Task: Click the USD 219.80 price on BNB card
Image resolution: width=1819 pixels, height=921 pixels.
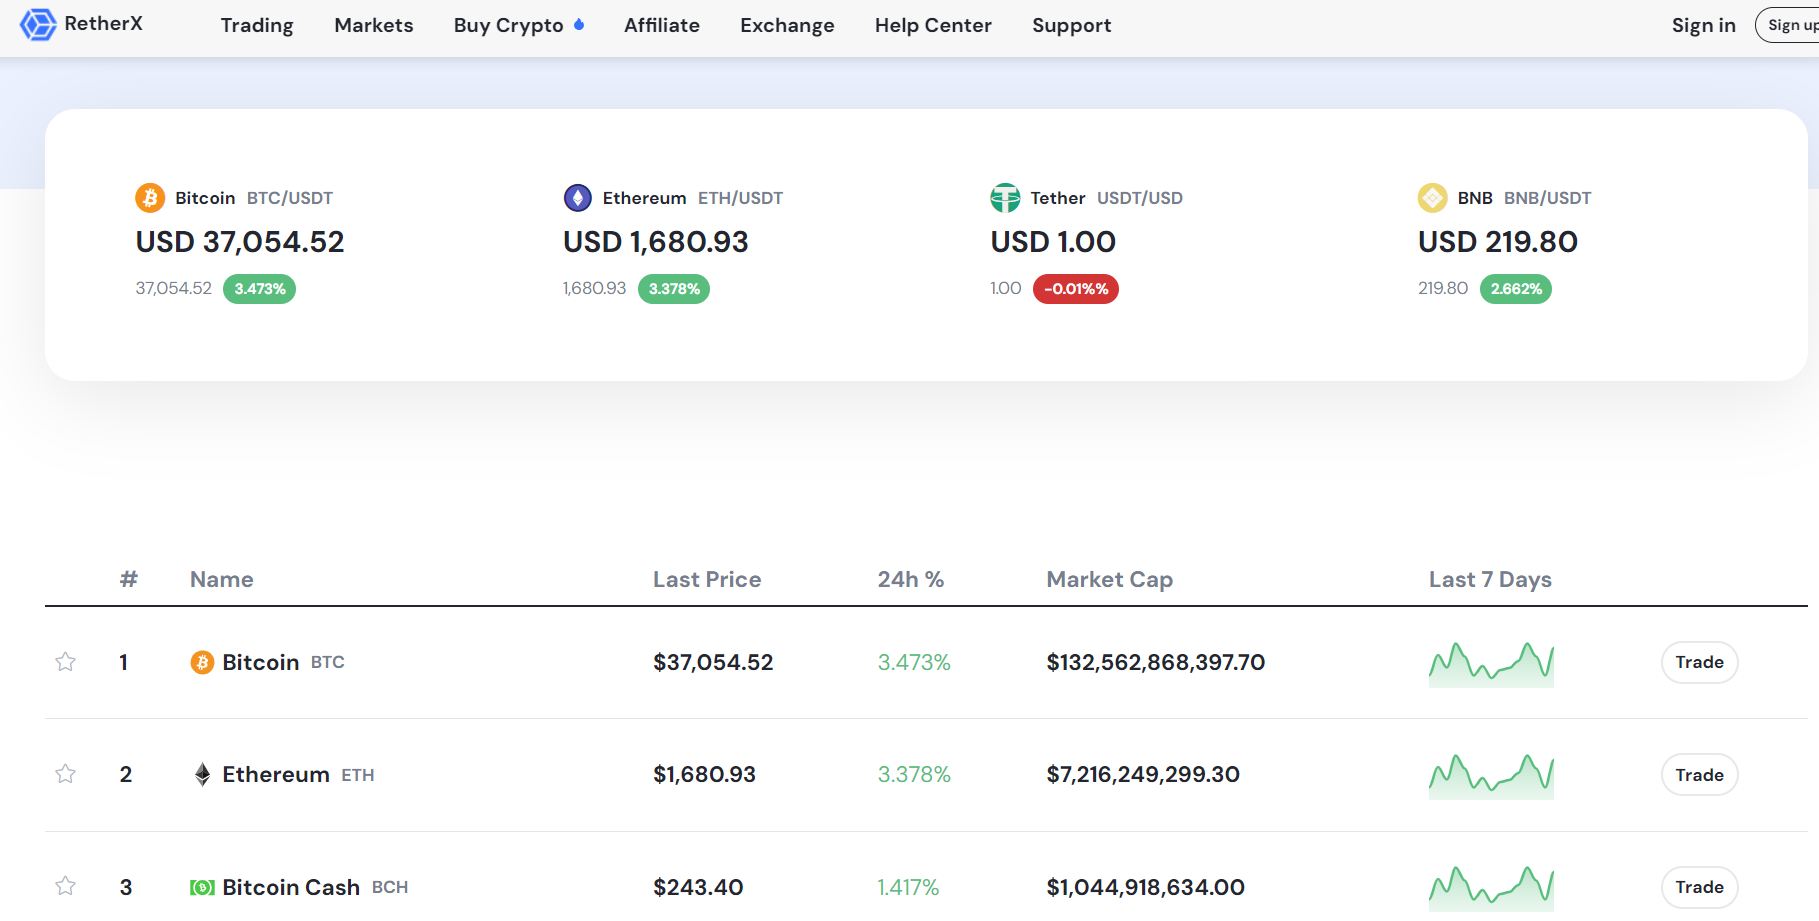Action: click(1498, 242)
